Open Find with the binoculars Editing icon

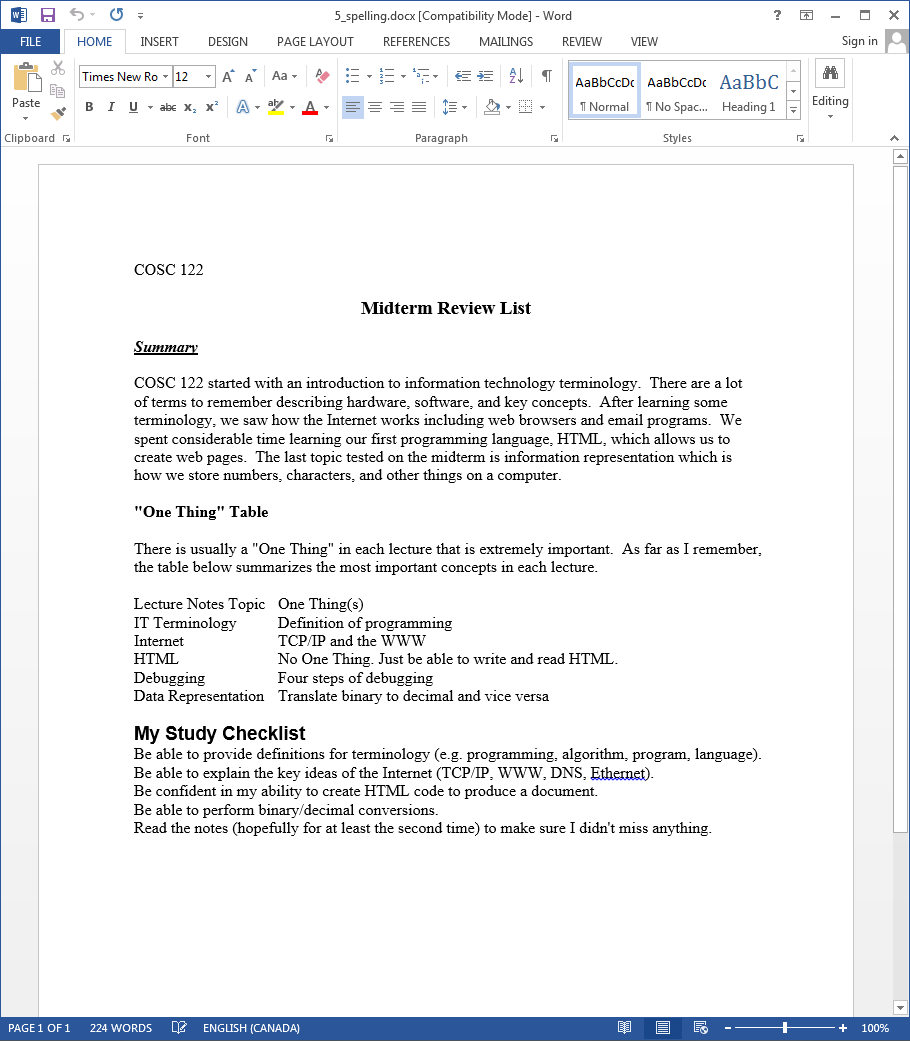click(830, 73)
